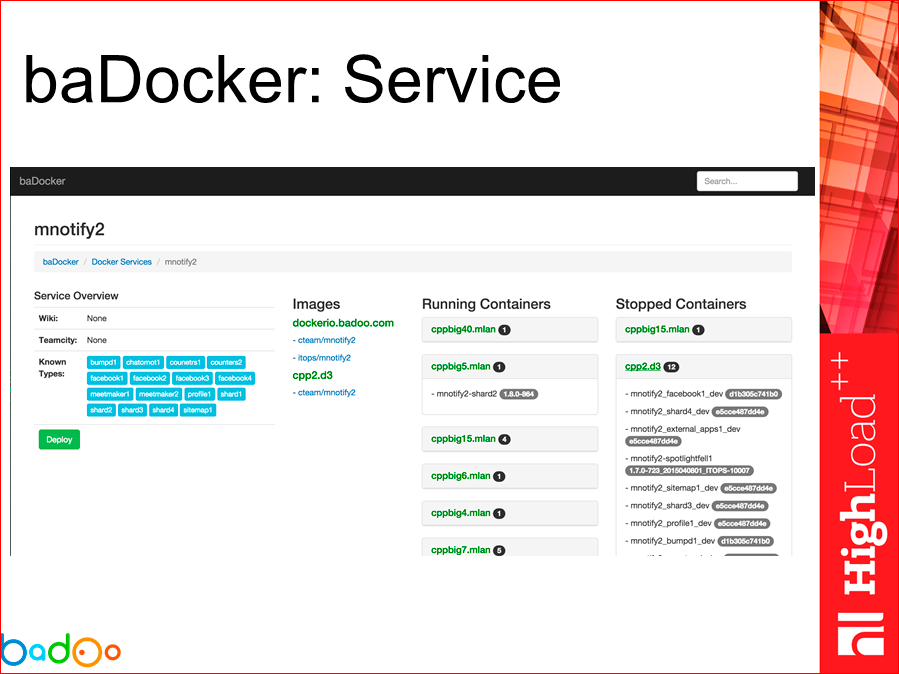Click the counters2 type badge
The width and height of the screenshot is (899, 674).
227,362
